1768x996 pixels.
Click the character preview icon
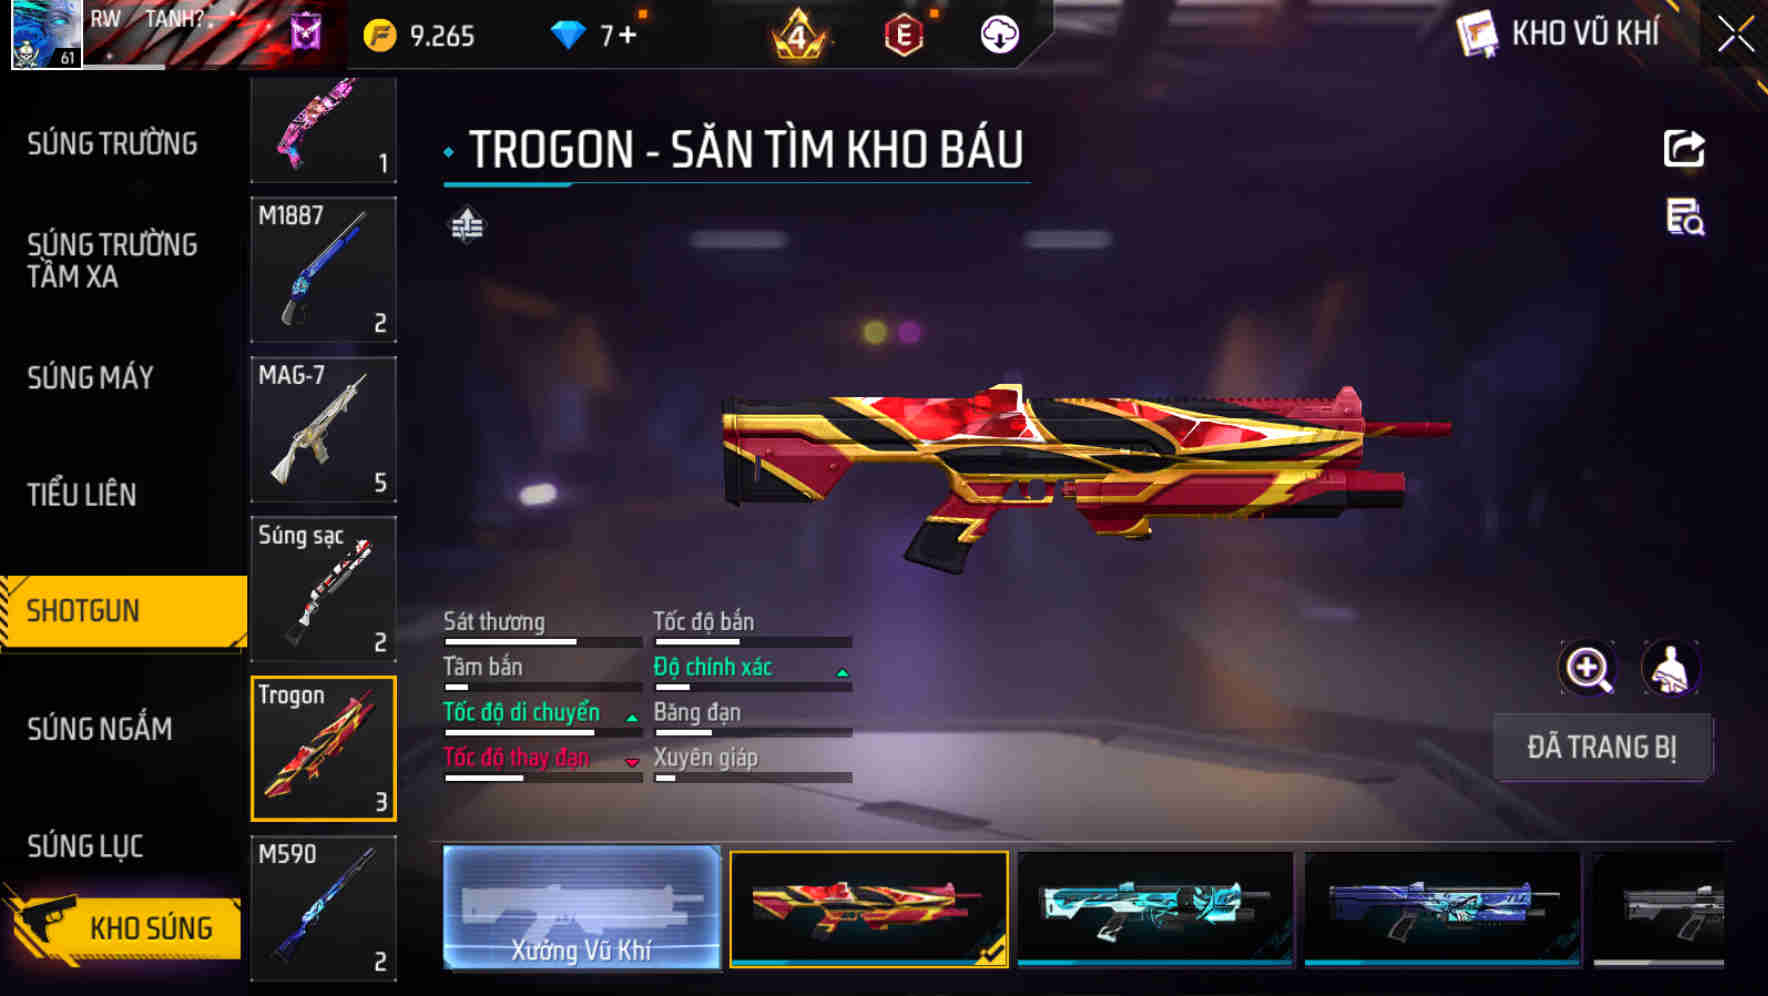pos(1670,668)
